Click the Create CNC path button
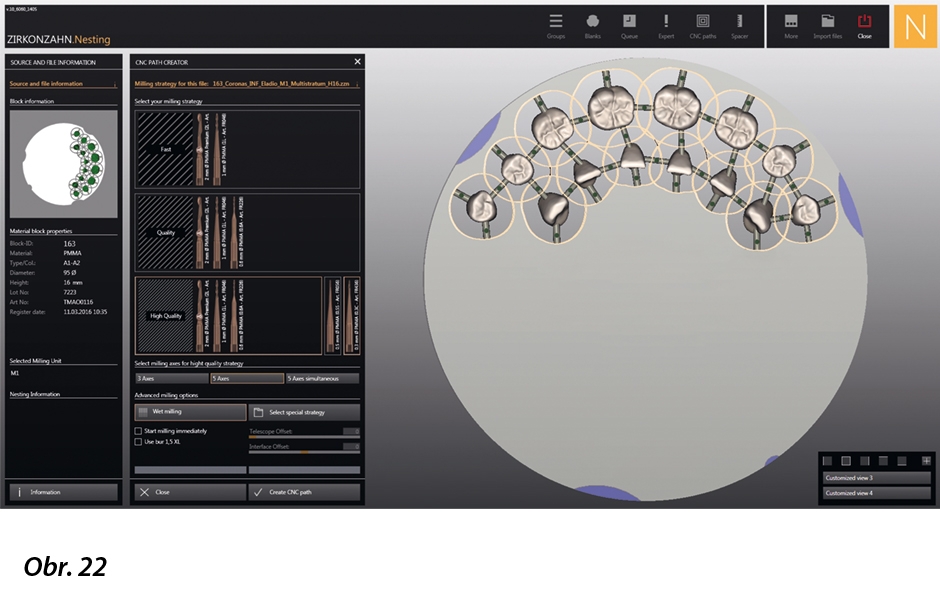 [305, 492]
